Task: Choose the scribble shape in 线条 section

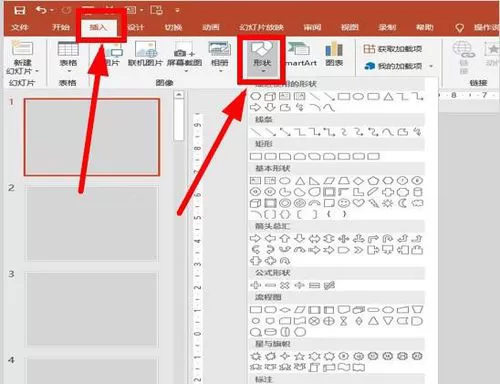Action: pyautogui.click(x=417, y=132)
